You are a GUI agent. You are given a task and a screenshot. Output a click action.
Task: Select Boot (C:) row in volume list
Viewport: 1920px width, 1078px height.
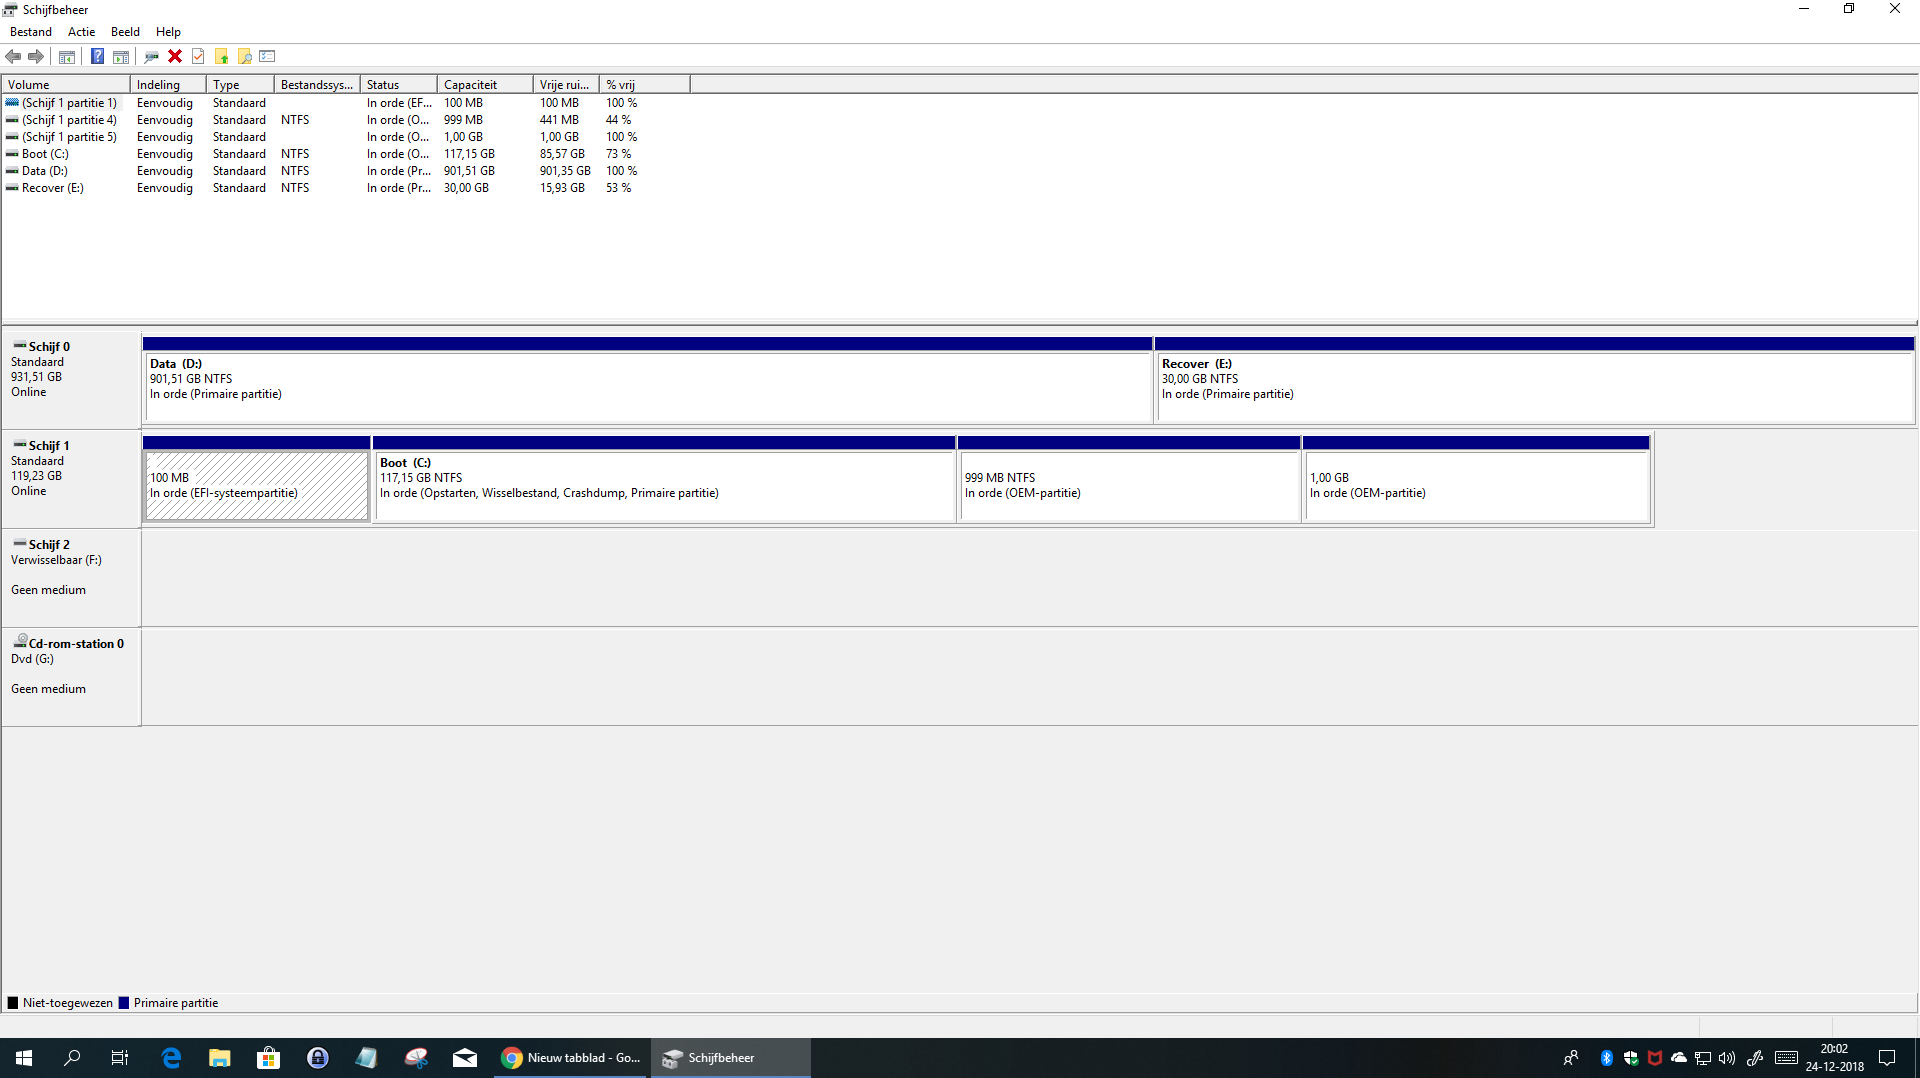(45, 154)
